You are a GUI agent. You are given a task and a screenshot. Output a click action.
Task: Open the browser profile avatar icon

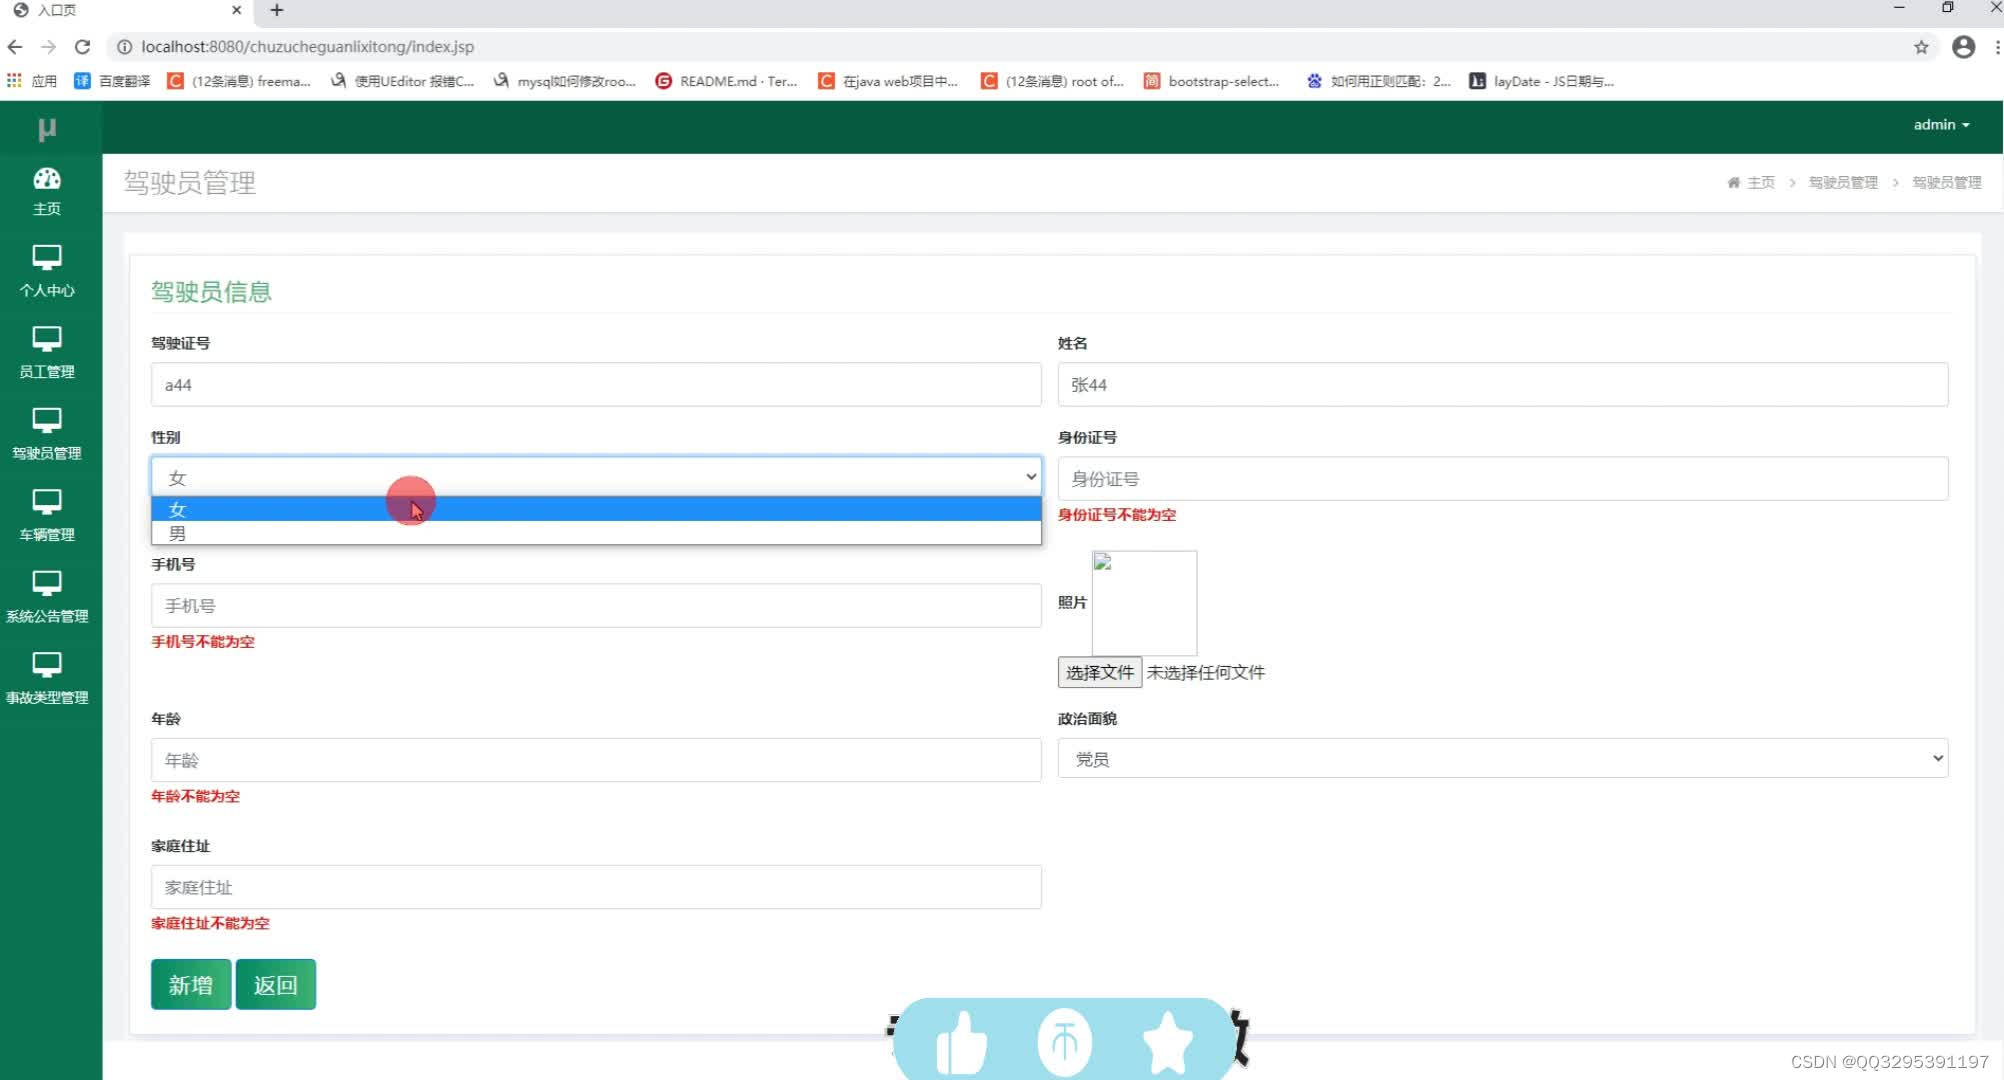(1964, 47)
